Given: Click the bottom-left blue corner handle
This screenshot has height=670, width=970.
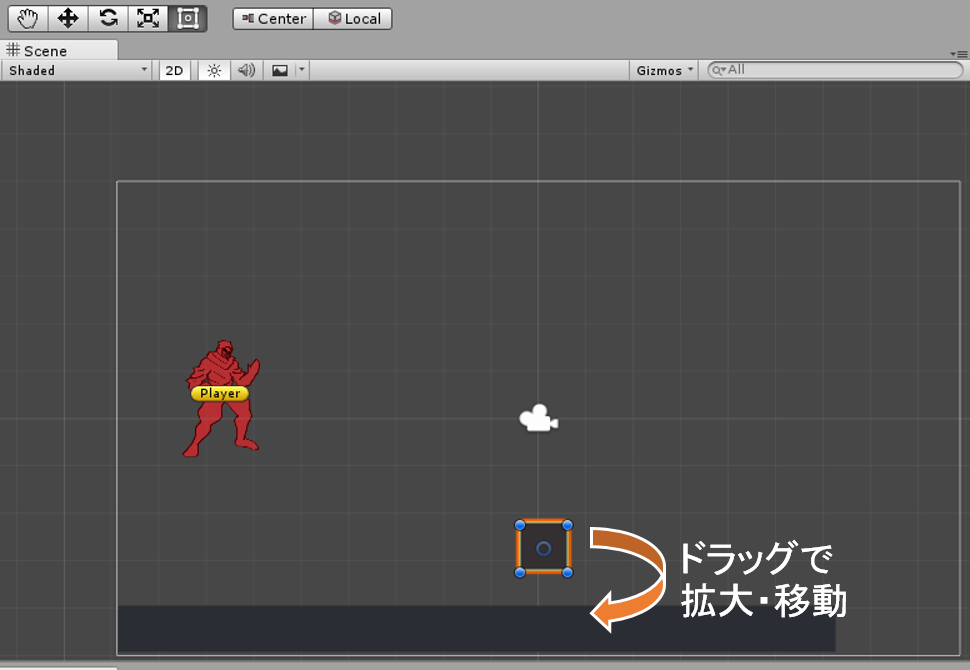Looking at the screenshot, I should click(x=520, y=573).
